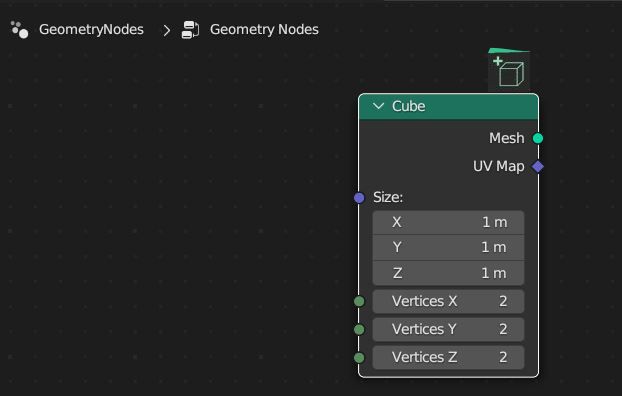Click the Mesh output label

coord(507,138)
